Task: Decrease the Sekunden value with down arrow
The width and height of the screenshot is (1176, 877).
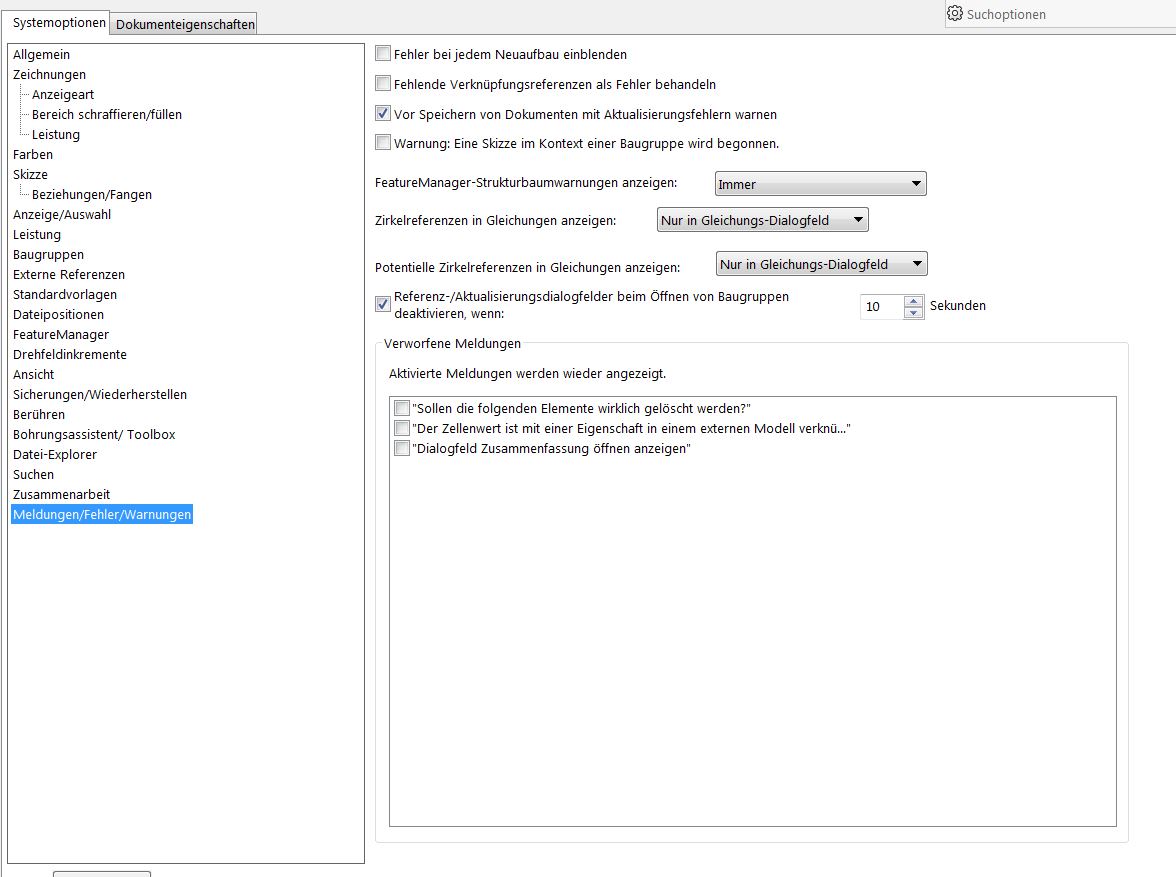Action: pyautogui.click(x=914, y=313)
